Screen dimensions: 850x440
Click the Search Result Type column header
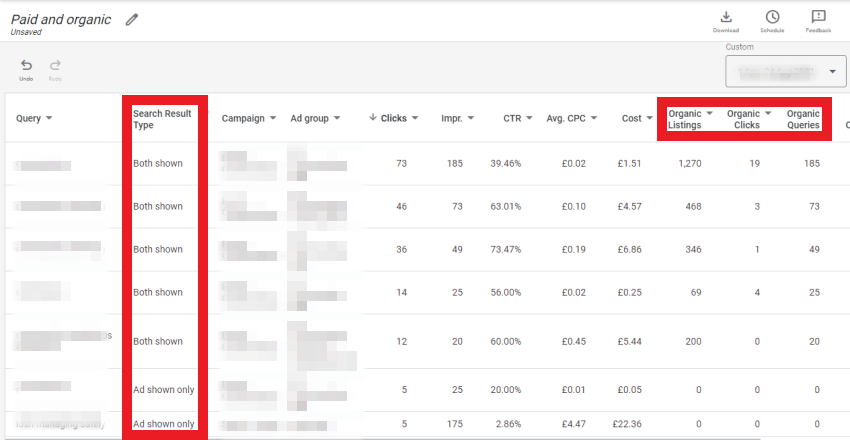(x=161, y=119)
